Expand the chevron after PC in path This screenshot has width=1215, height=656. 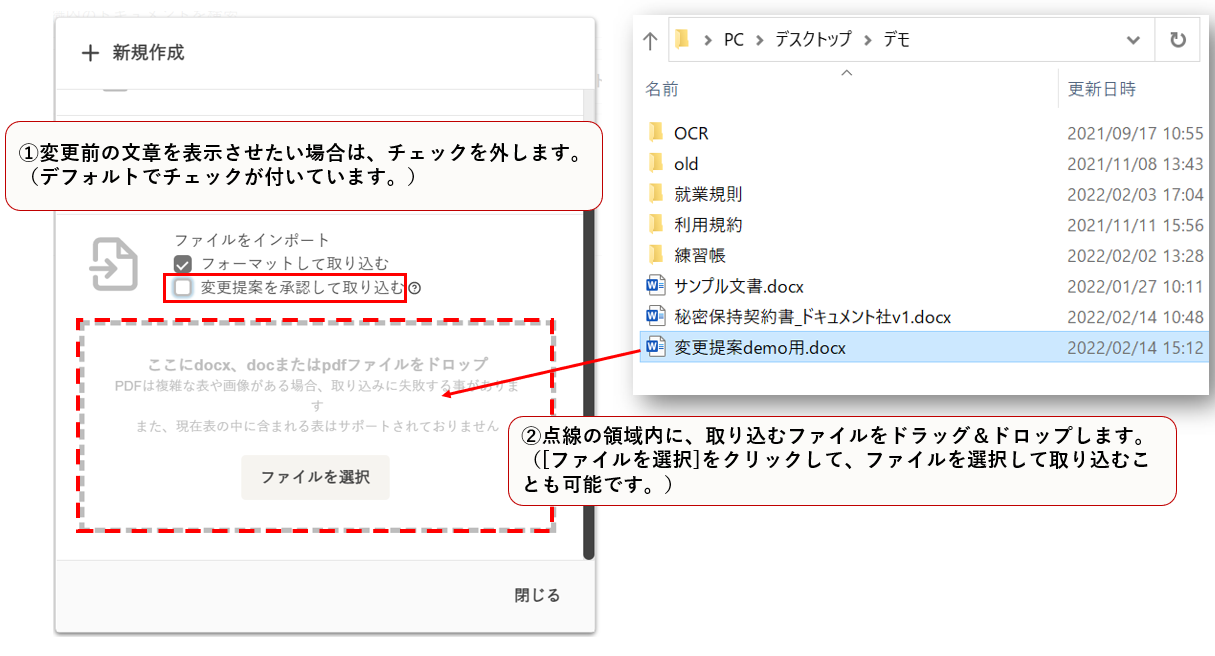(x=760, y=41)
